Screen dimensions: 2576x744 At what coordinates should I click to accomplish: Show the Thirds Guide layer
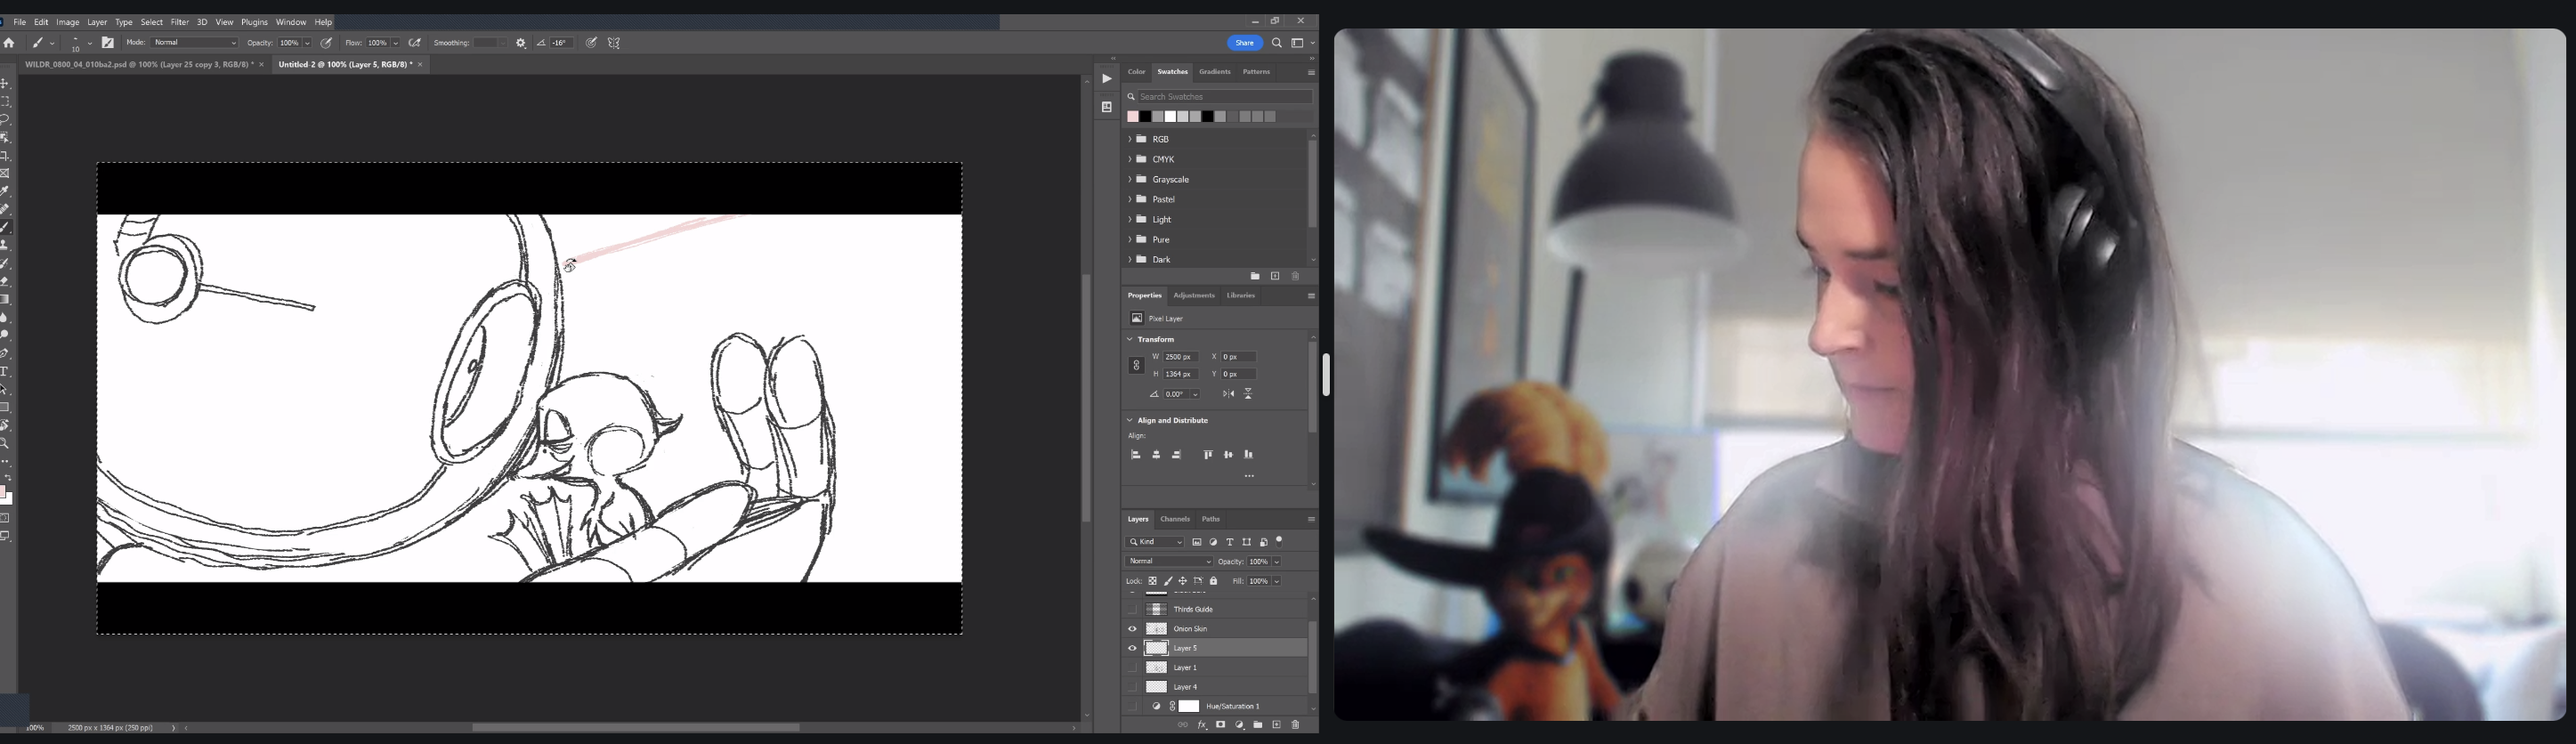[1132, 609]
